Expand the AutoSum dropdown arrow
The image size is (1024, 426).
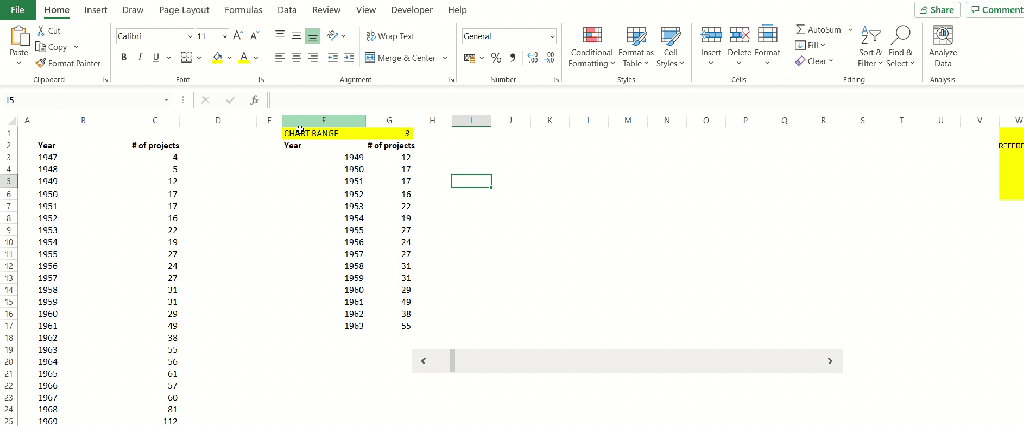click(x=850, y=30)
